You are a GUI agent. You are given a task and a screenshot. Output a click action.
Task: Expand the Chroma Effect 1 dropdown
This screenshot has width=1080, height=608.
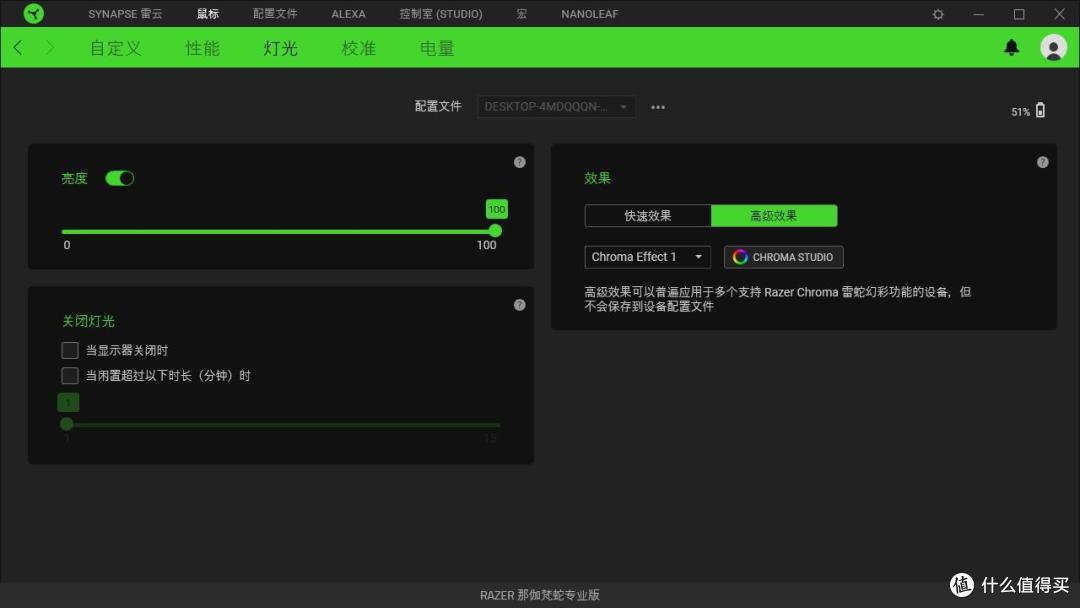pos(647,257)
